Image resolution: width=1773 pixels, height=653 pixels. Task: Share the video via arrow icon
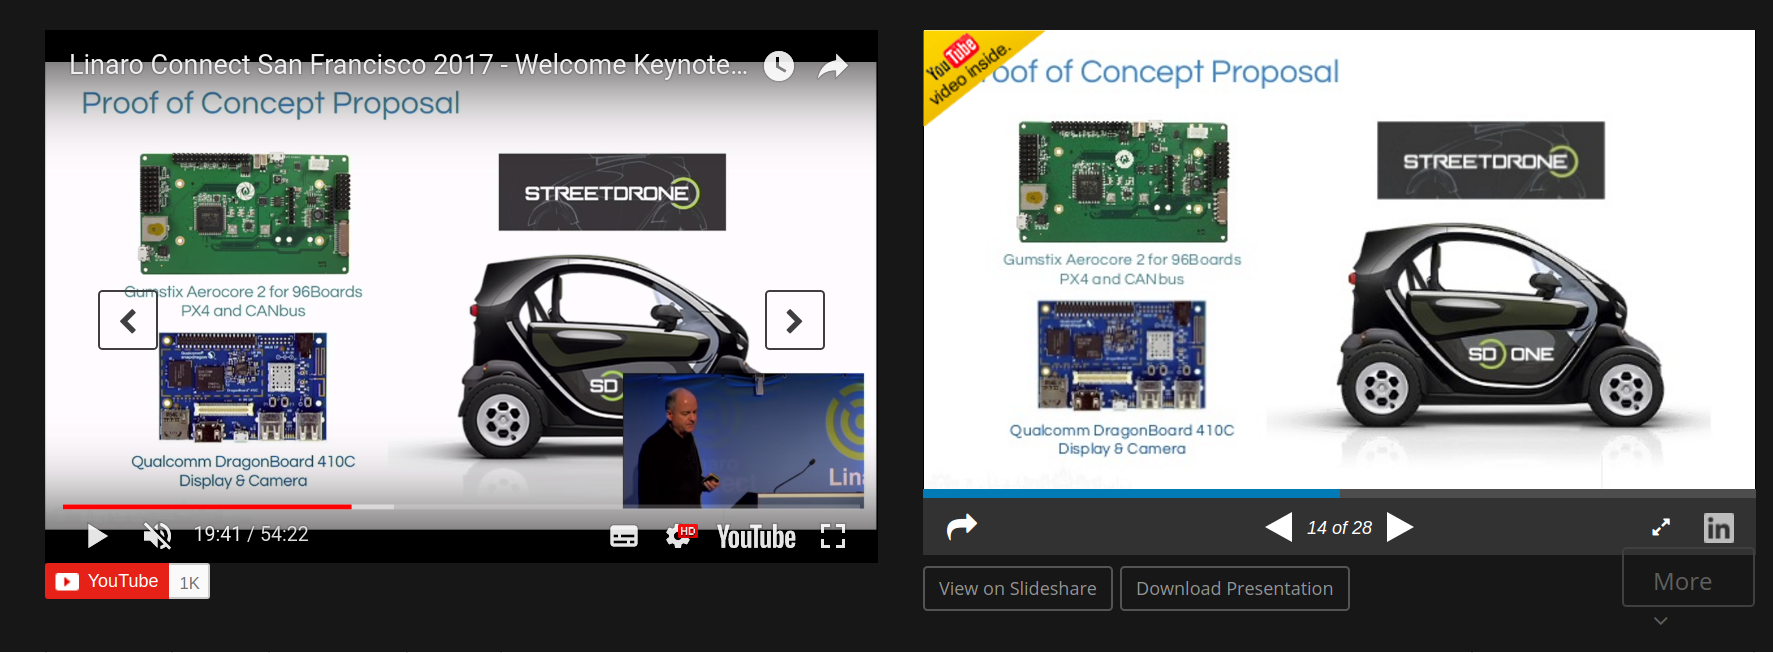(x=833, y=67)
